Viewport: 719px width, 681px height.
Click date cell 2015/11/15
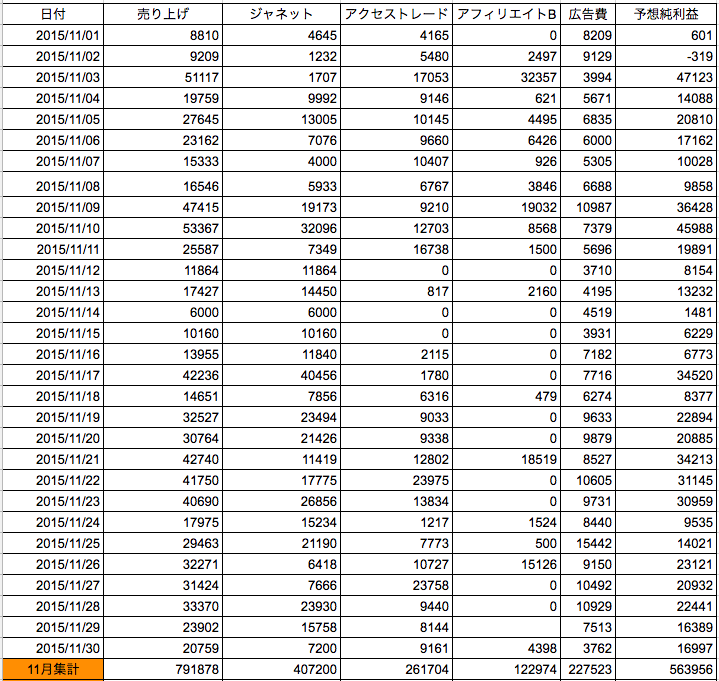[53, 334]
